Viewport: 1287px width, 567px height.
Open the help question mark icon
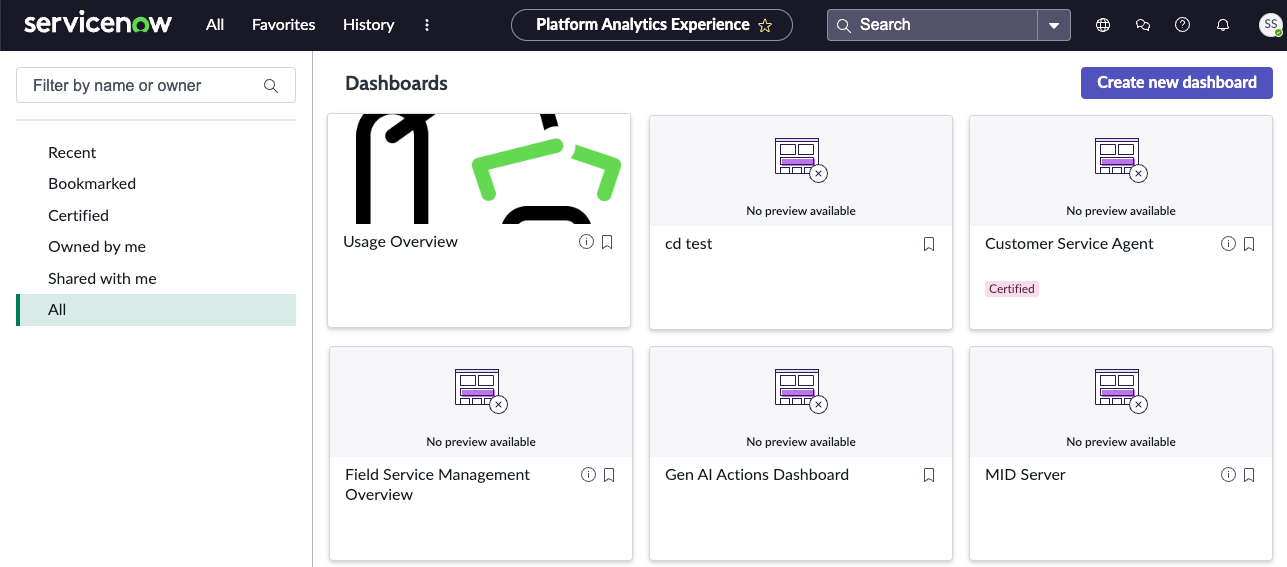click(1183, 25)
